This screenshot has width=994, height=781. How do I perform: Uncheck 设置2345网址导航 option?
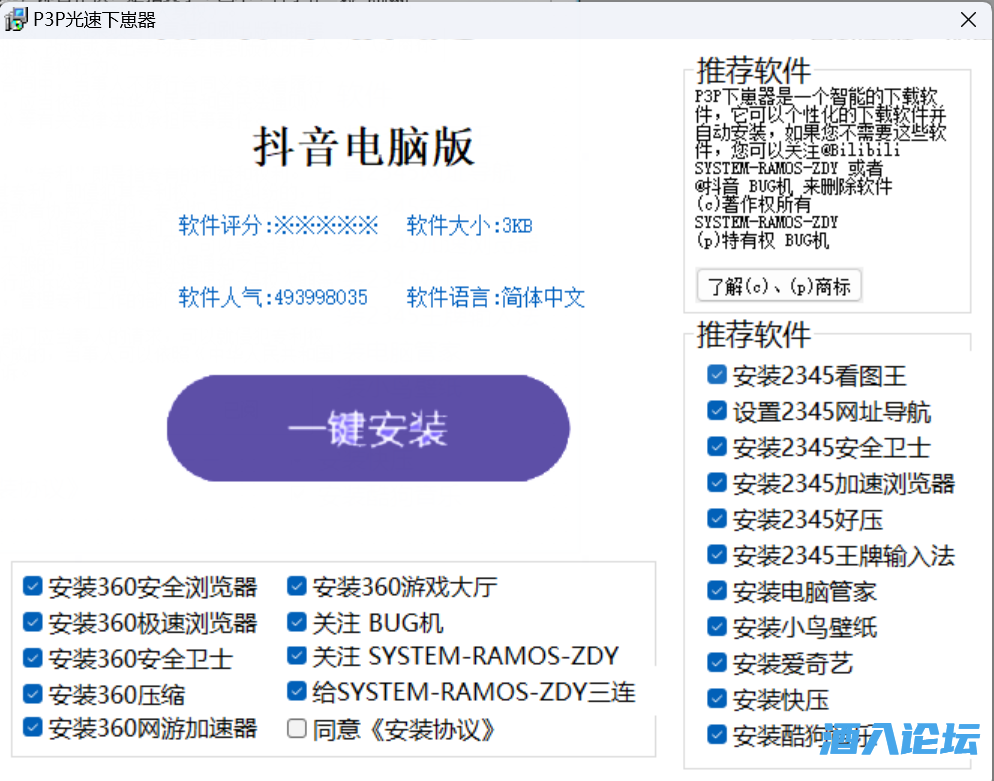[x=717, y=410]
